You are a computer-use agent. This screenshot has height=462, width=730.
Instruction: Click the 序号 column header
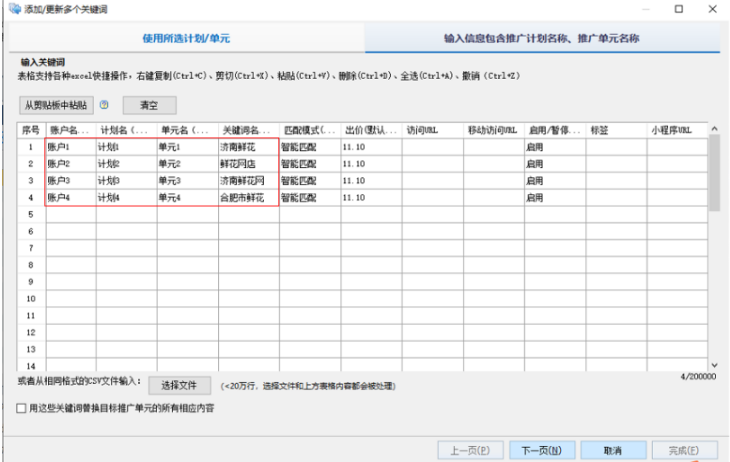pos(31,130)
